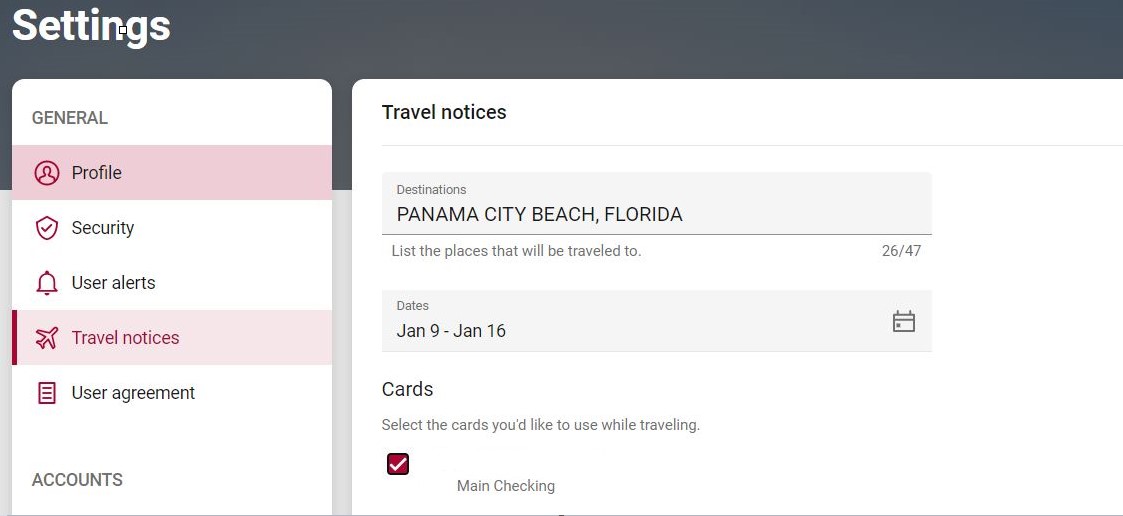Click the 26/47 character counter
Viewport: 1123px width, 516px height.
[901, 251]
